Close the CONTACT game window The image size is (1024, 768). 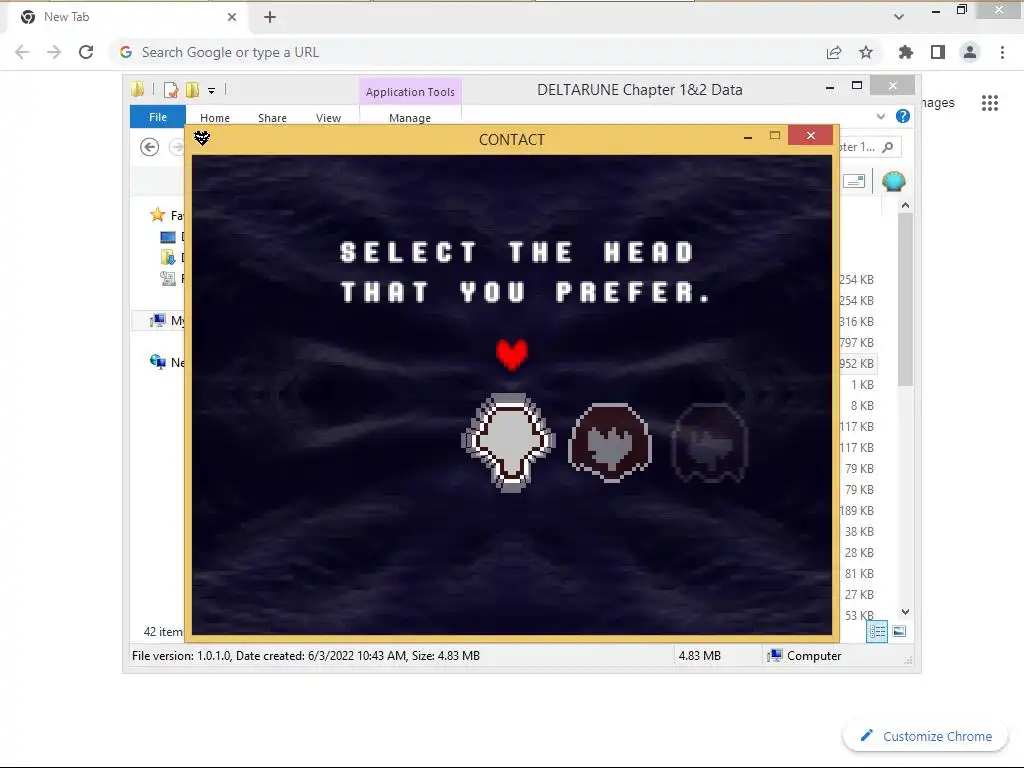(x=810, y=135)
